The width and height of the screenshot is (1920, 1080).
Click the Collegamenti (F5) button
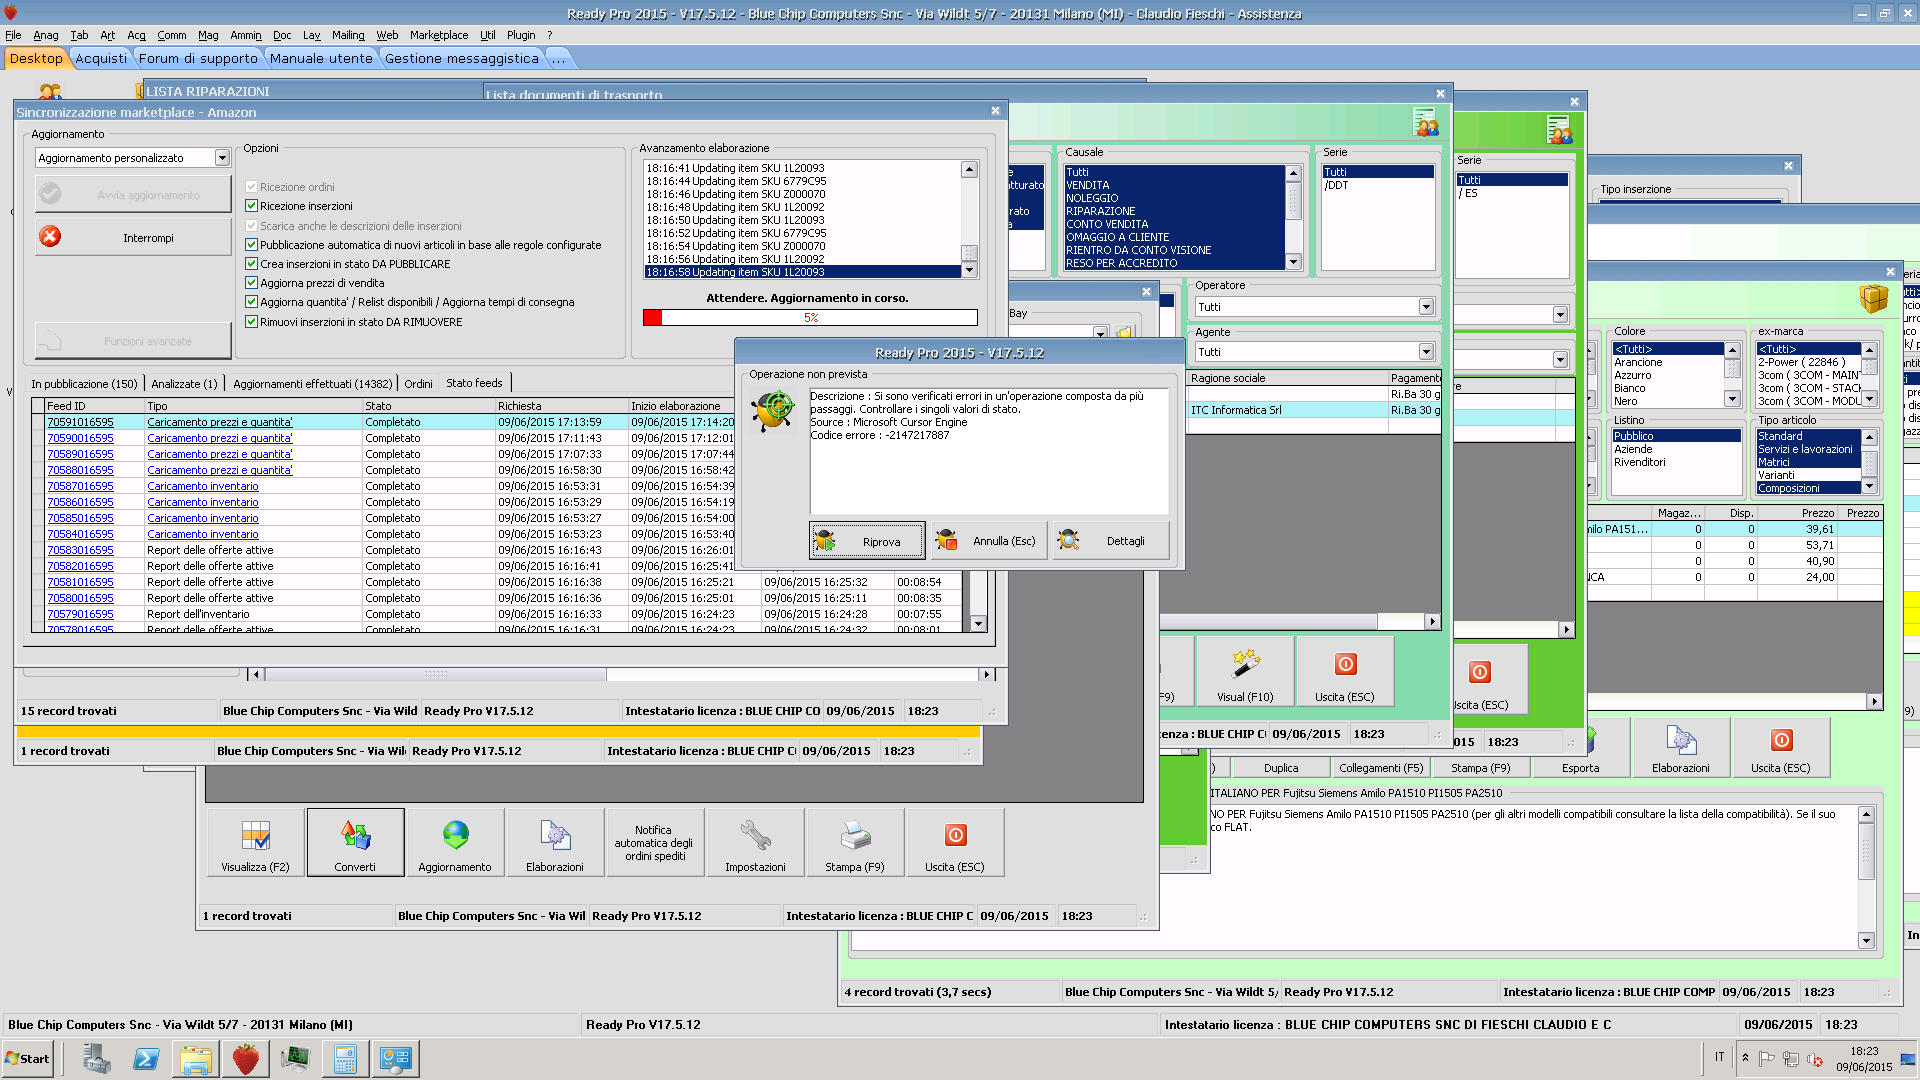click(1381, 768)
